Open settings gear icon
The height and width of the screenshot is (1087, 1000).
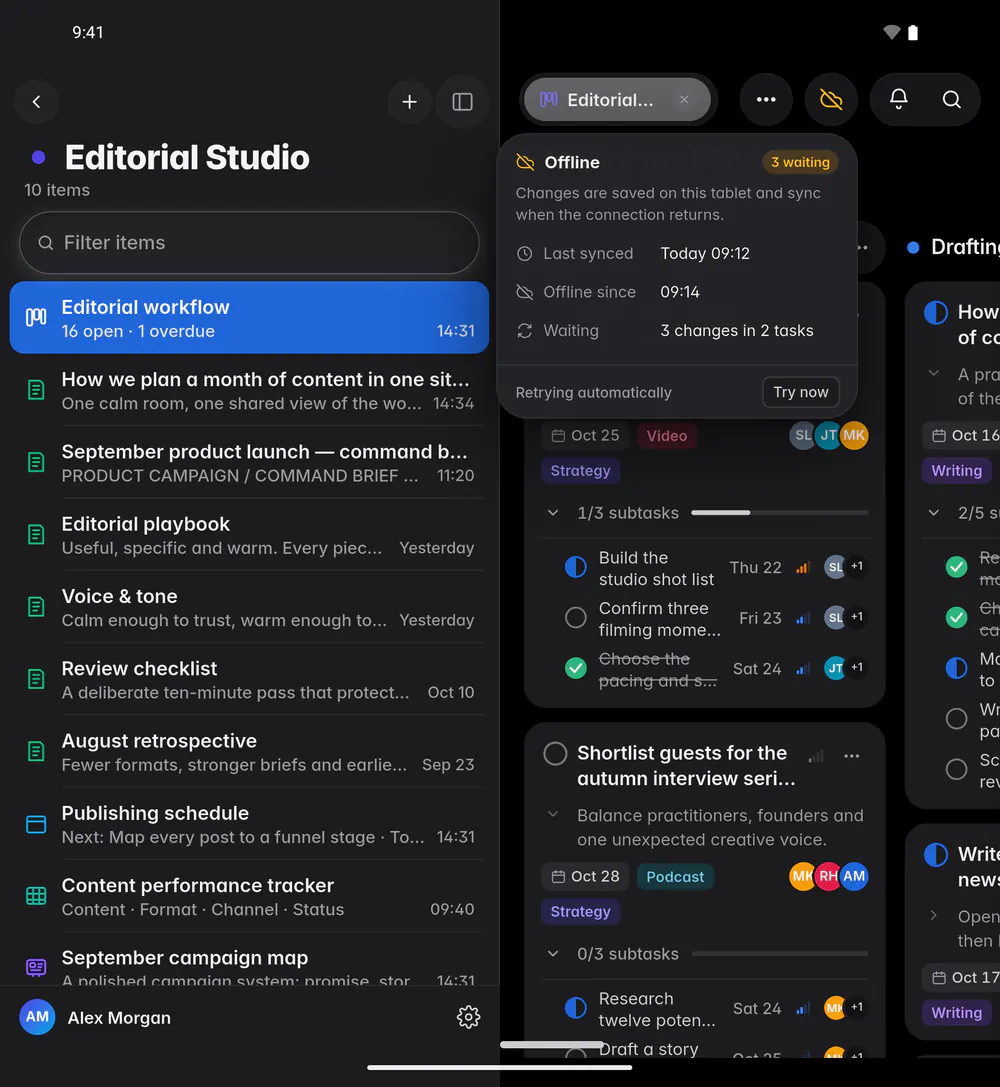point(468,1017)
